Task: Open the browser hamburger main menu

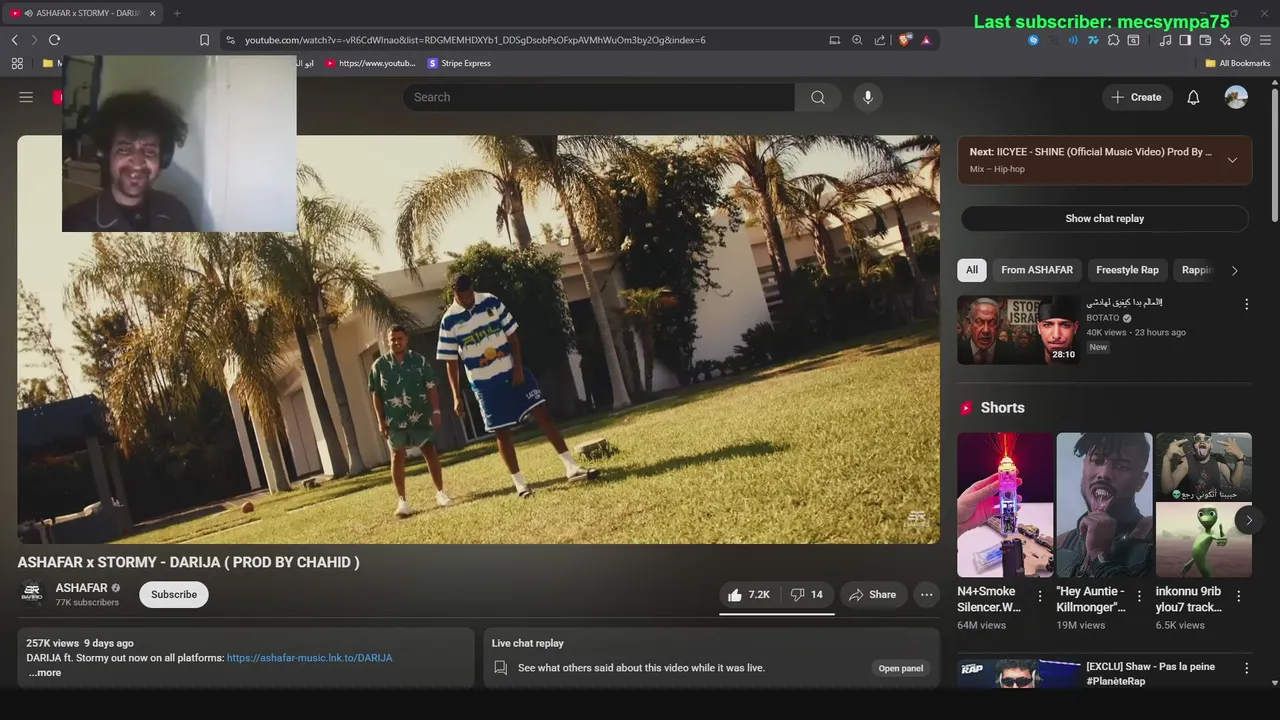Action: 1265,40
